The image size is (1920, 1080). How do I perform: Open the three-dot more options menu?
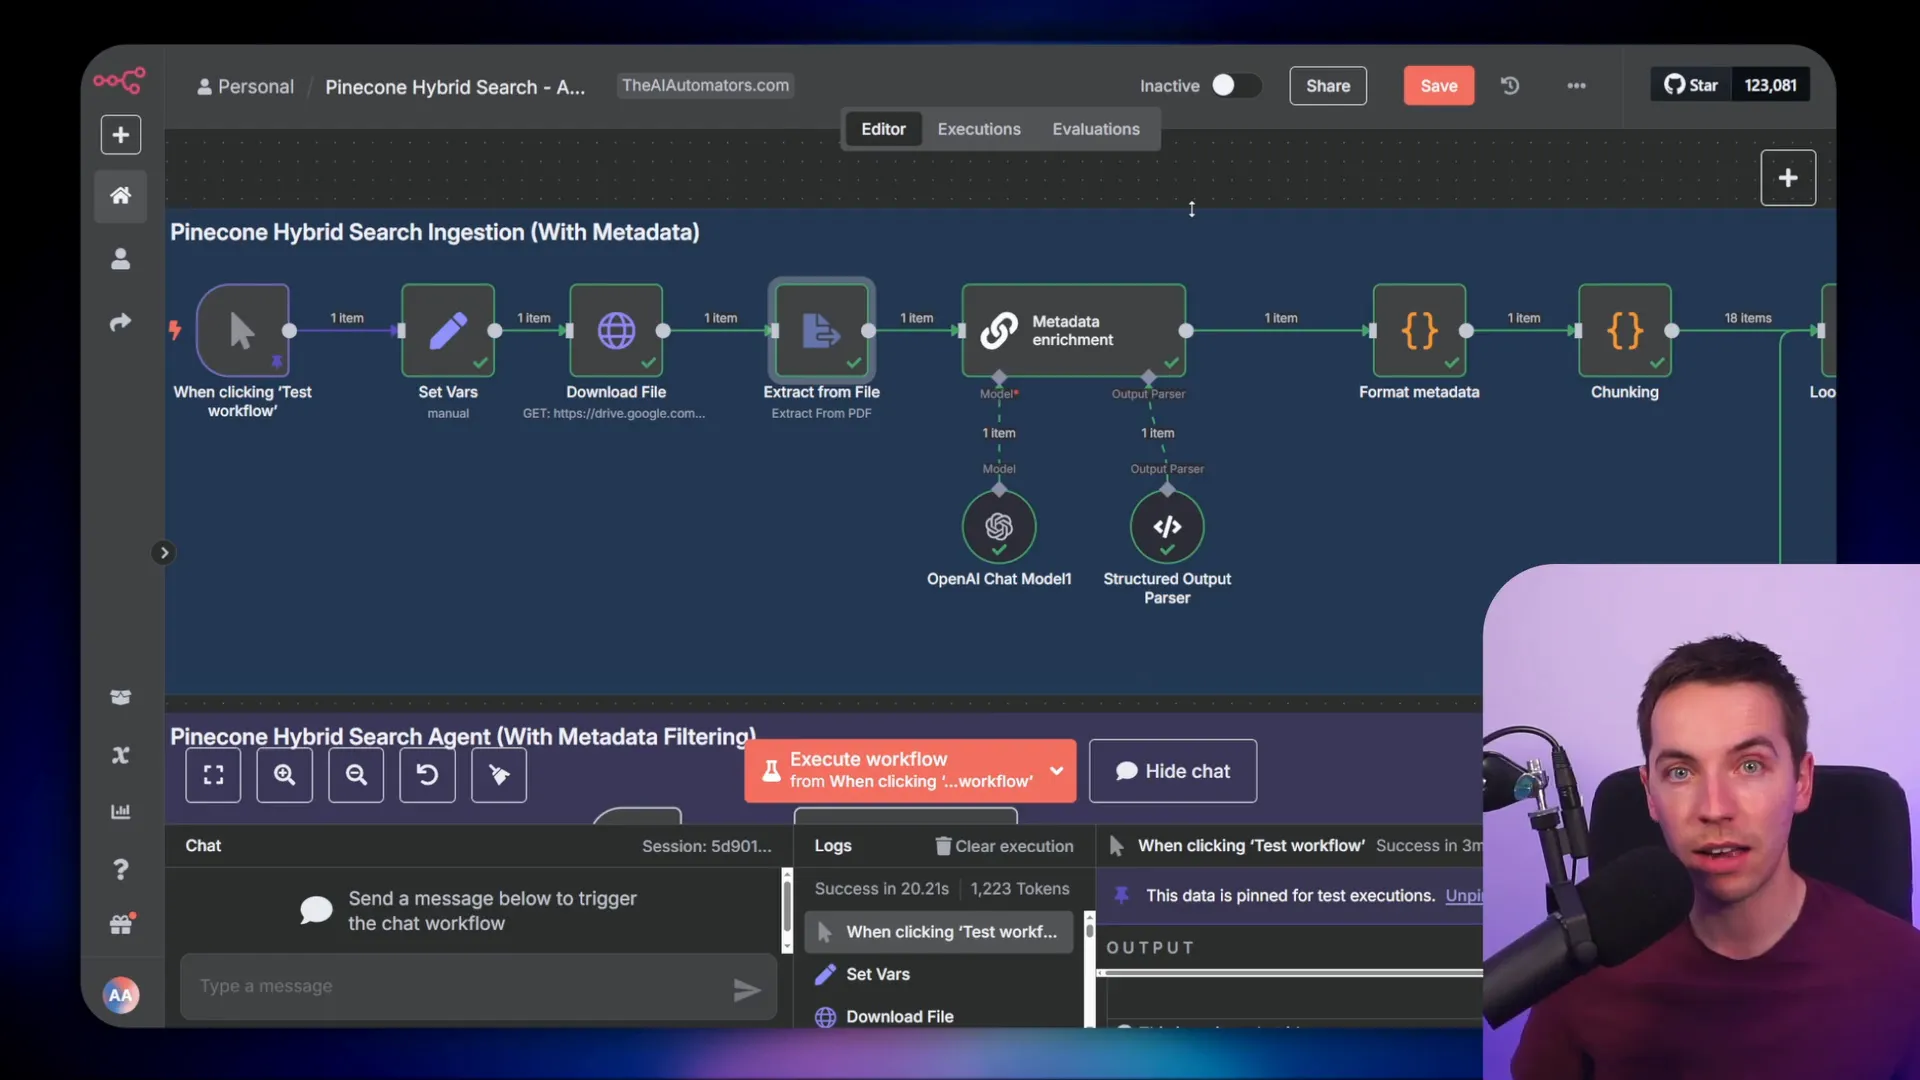tap(1576, 86)
